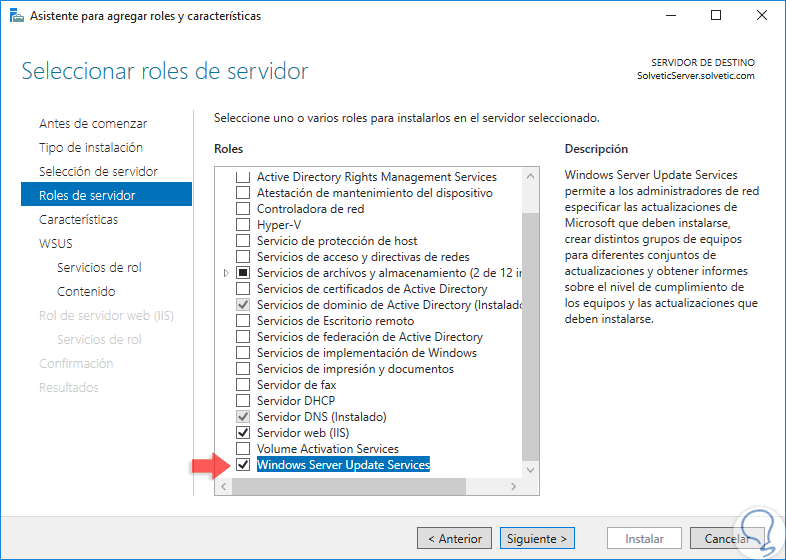Screen dimensions: 786x560
Task: Uncheck the Servidor web (IIS) checkbox
Action: click(x=243, y=433)
